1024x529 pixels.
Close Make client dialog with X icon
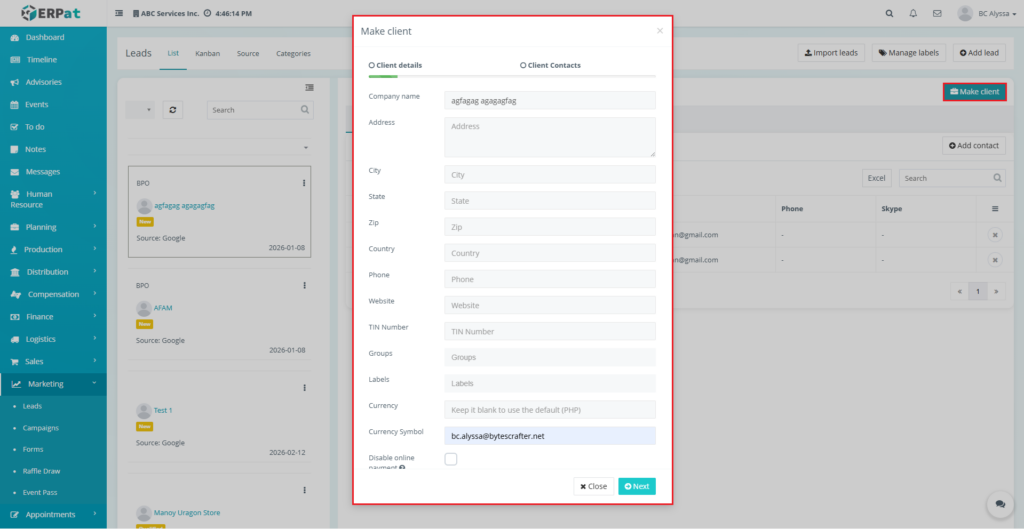click(x=659, y=31)
